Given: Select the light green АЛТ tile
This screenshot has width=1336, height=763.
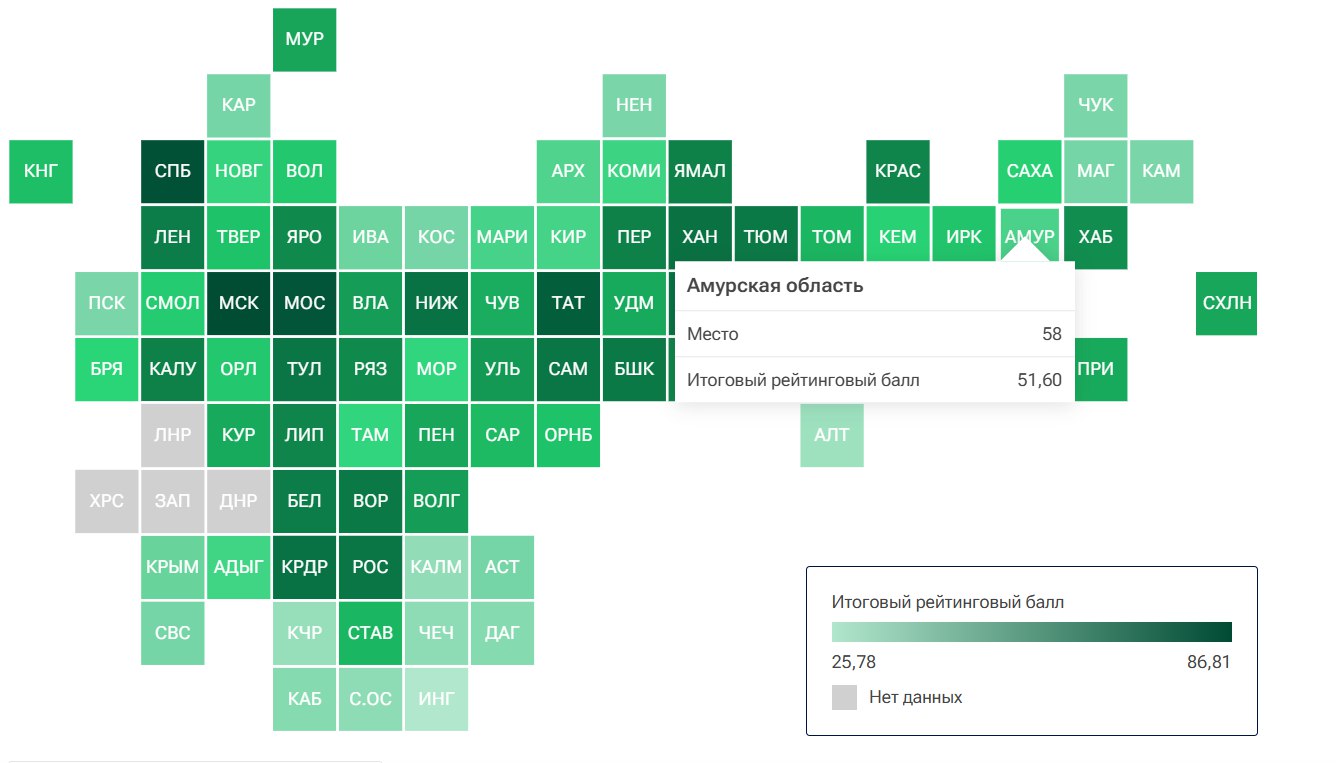Looking at the screenshot, I should [831, 435].
